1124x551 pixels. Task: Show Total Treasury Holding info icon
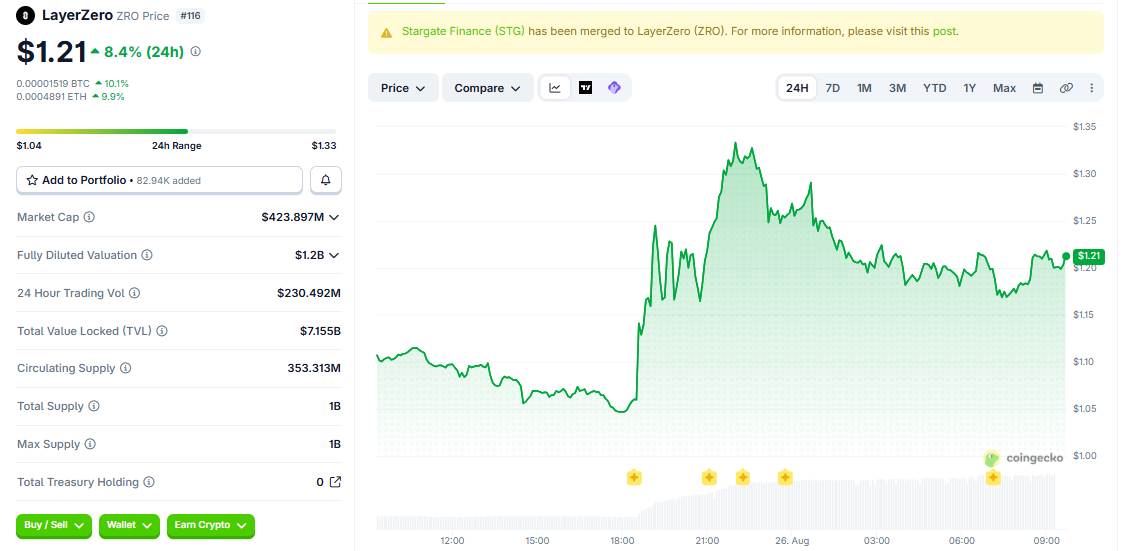[x=148, y=482]
